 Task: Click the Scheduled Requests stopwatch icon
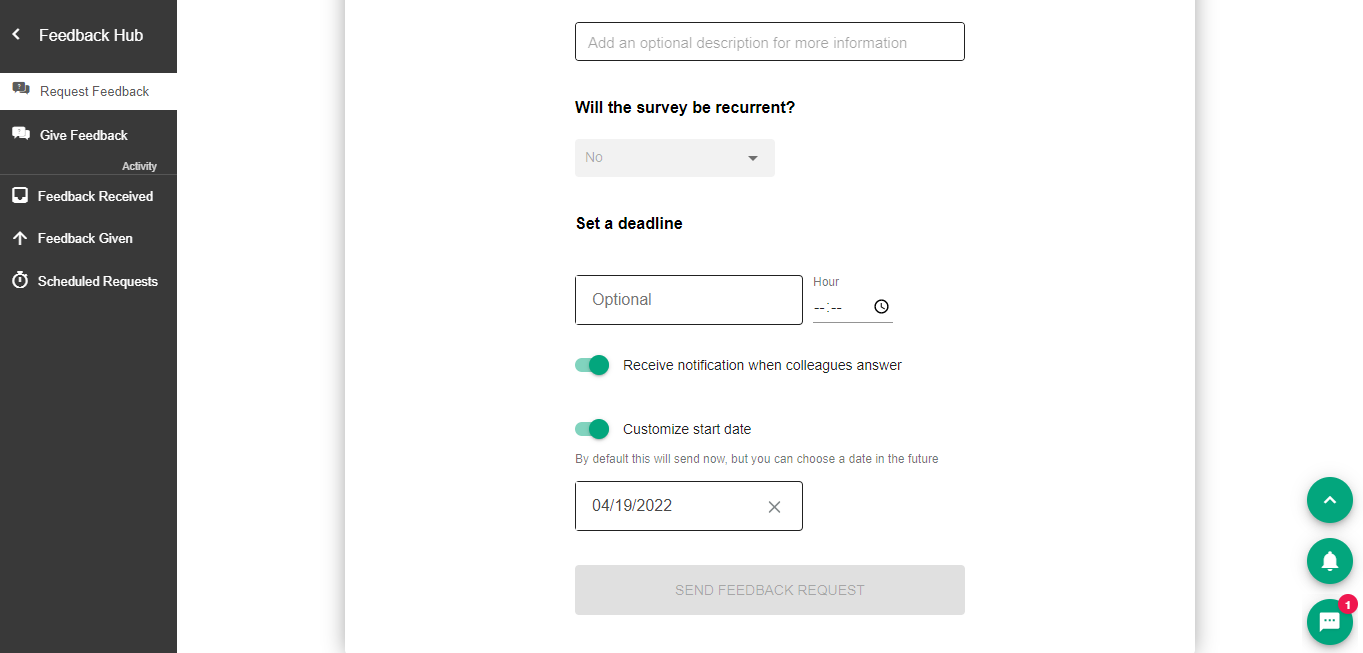point(19,280)
